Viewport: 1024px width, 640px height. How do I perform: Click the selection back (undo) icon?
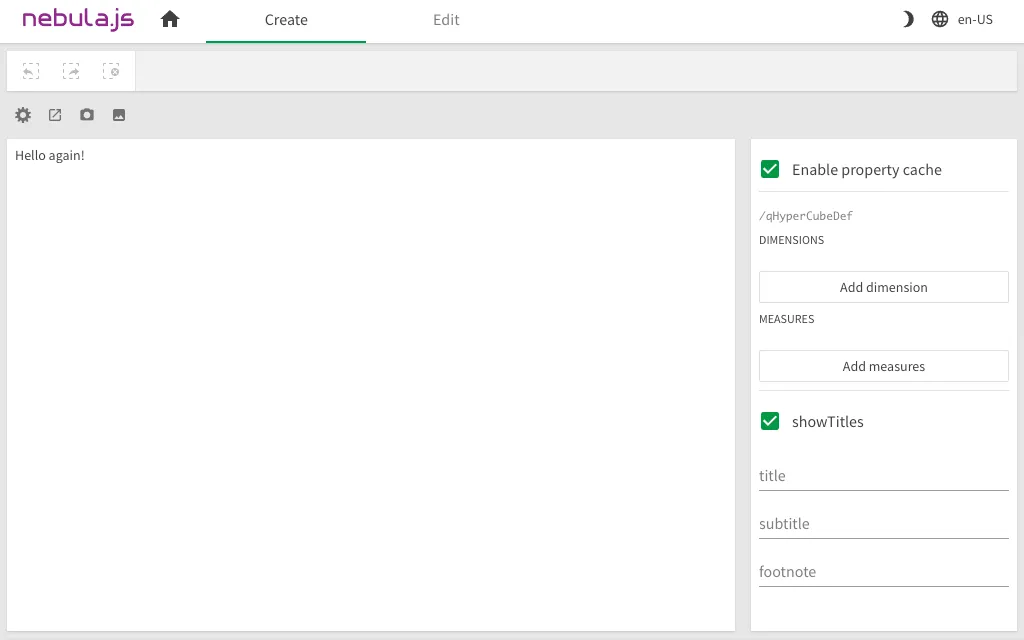point(31,71)
